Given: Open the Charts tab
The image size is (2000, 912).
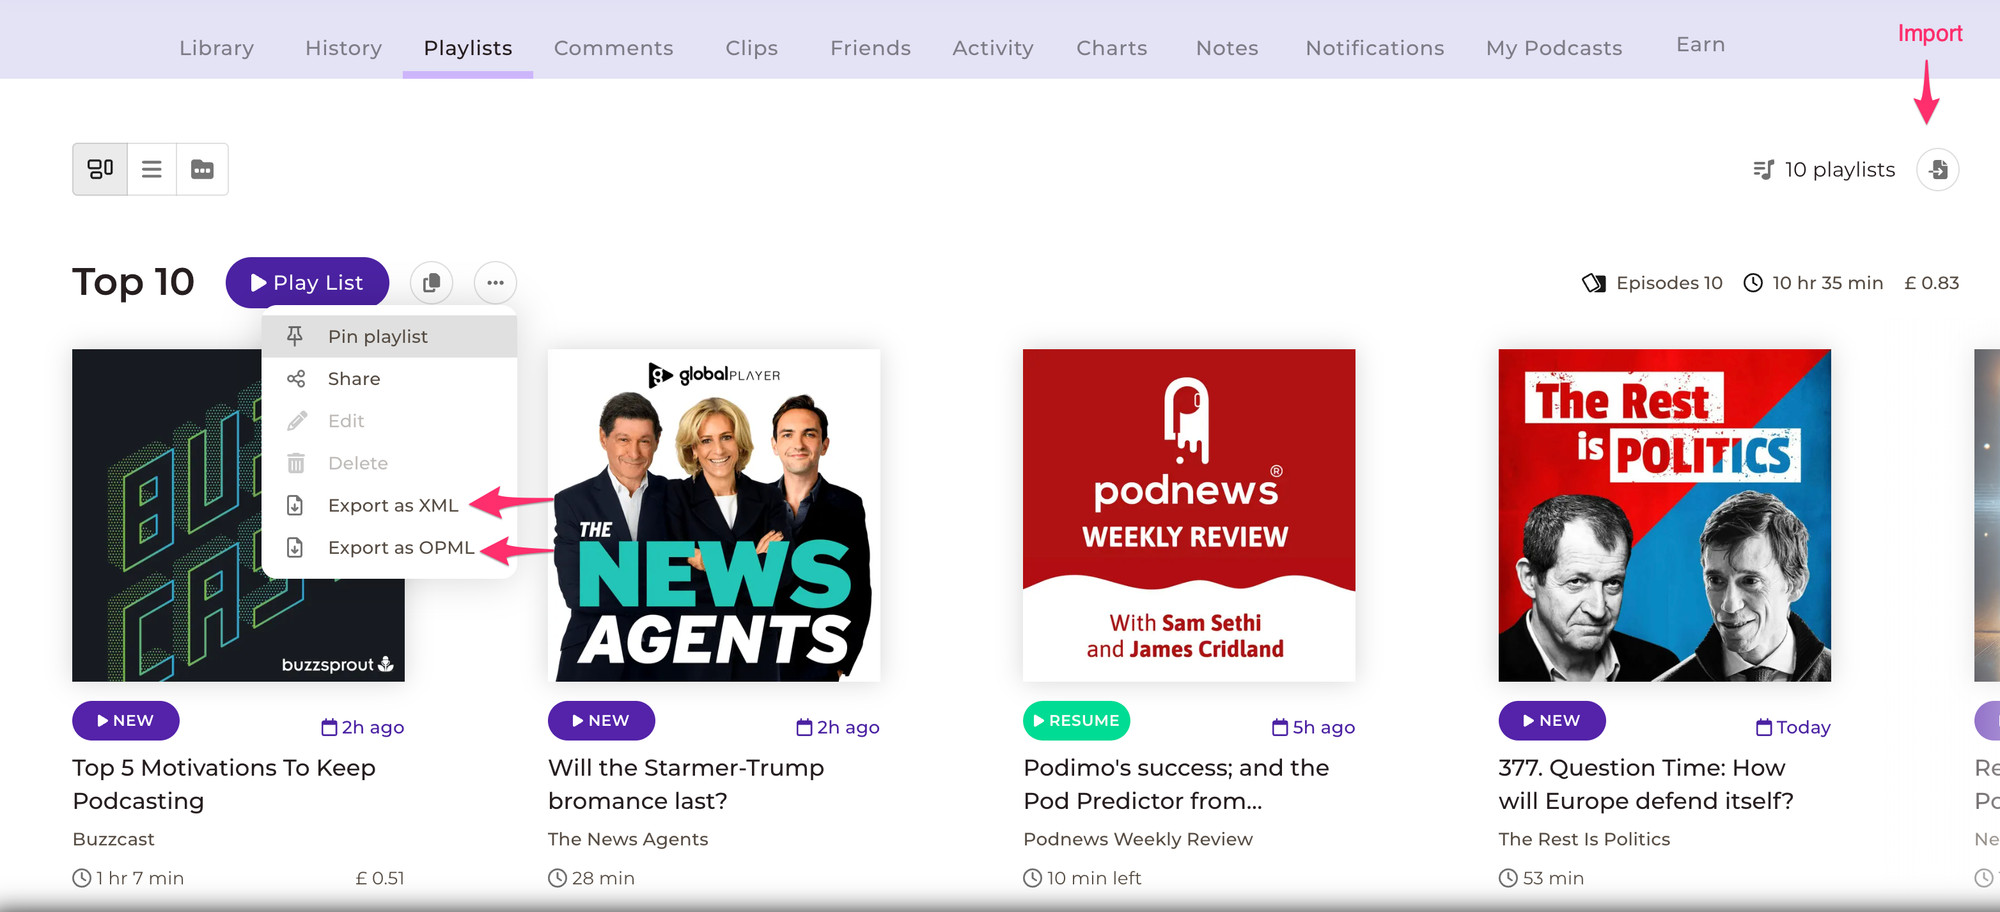Looking at the screenshot, I should (x=1111, y=48).
